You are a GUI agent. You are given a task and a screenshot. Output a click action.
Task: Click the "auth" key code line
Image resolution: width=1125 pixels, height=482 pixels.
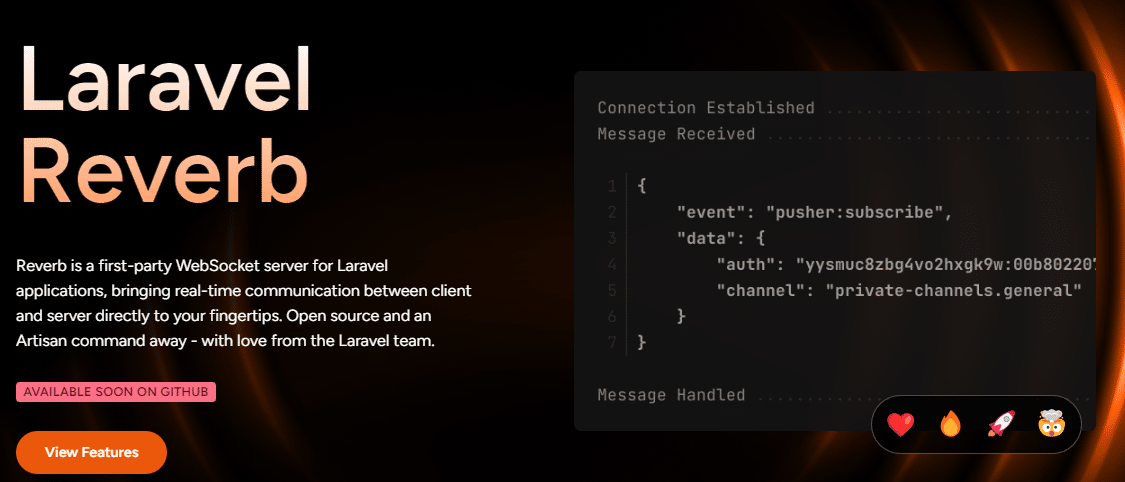[907, 265]
